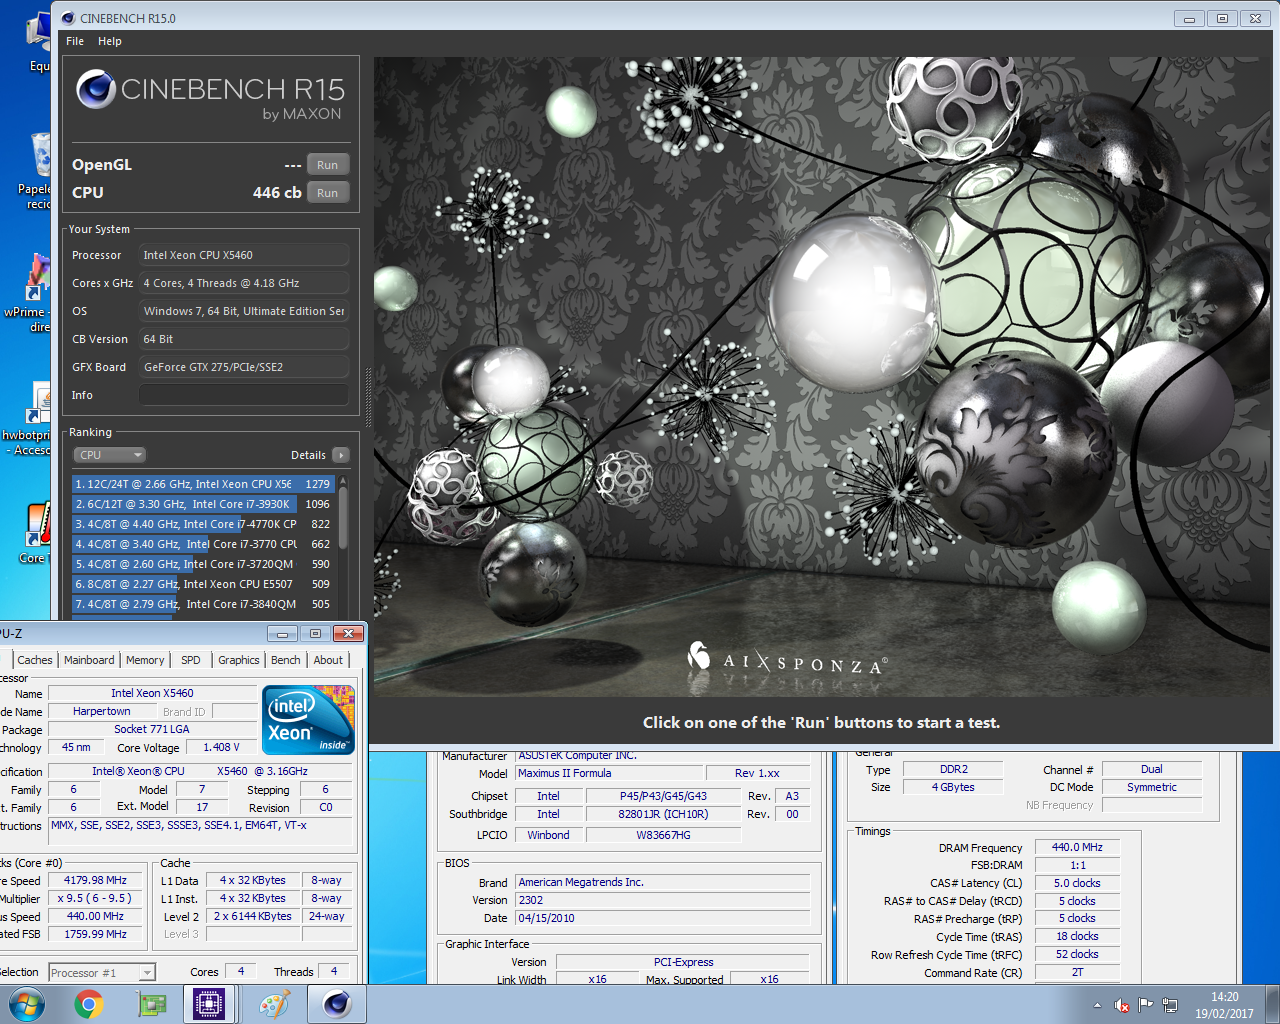Screen dimensions: 1280x1024
Task: Click the GFX Board GeForce GTX 275 field
Action: point(244,367)
